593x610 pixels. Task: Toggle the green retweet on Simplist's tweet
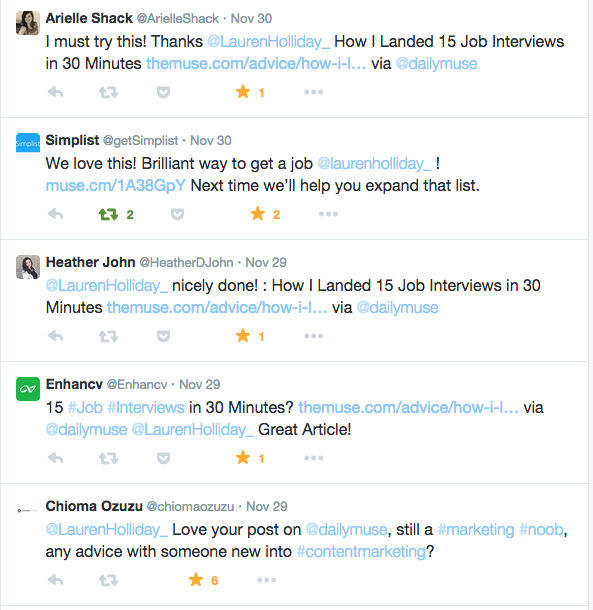point(108,214)
